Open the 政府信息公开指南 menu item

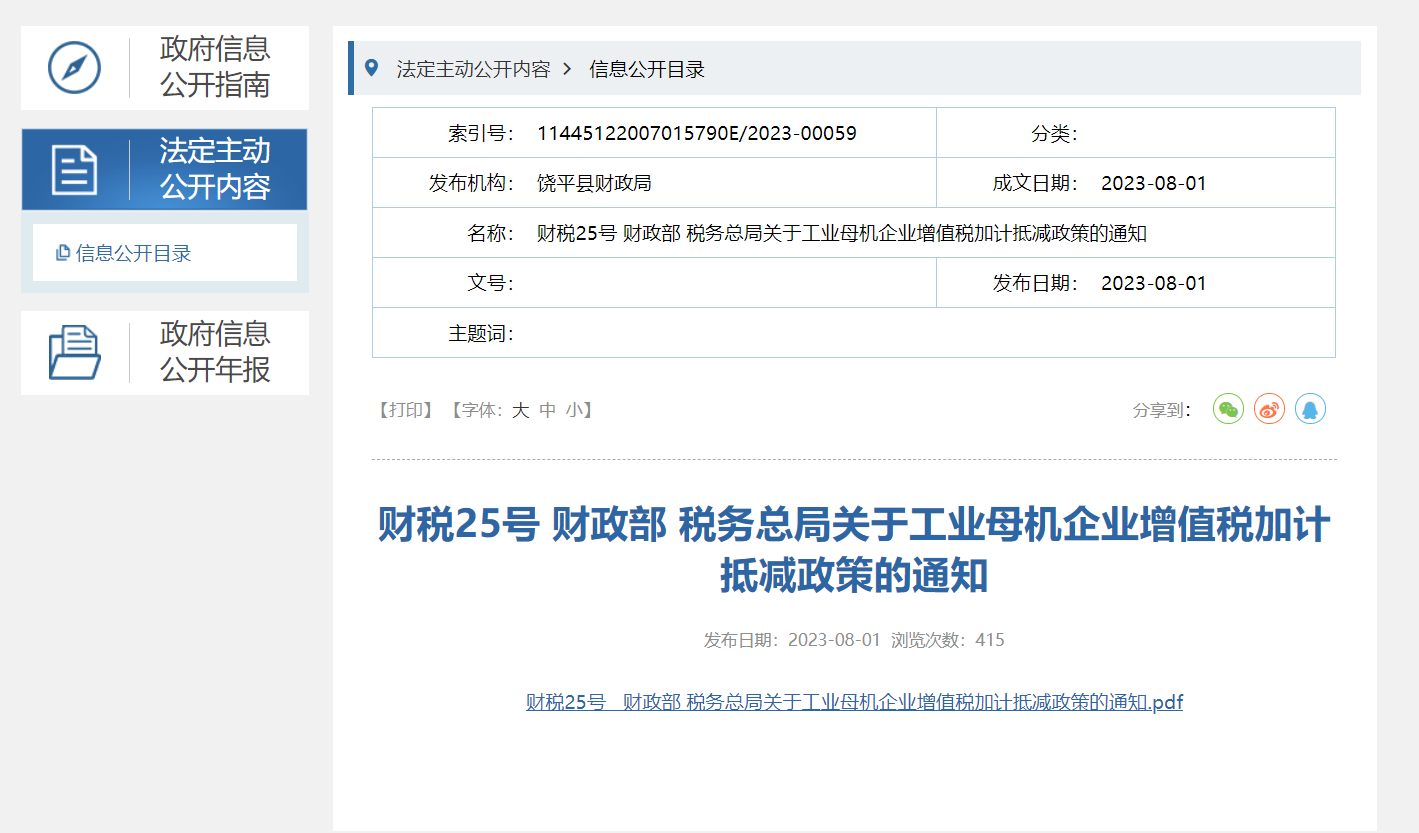pos(215,67)
